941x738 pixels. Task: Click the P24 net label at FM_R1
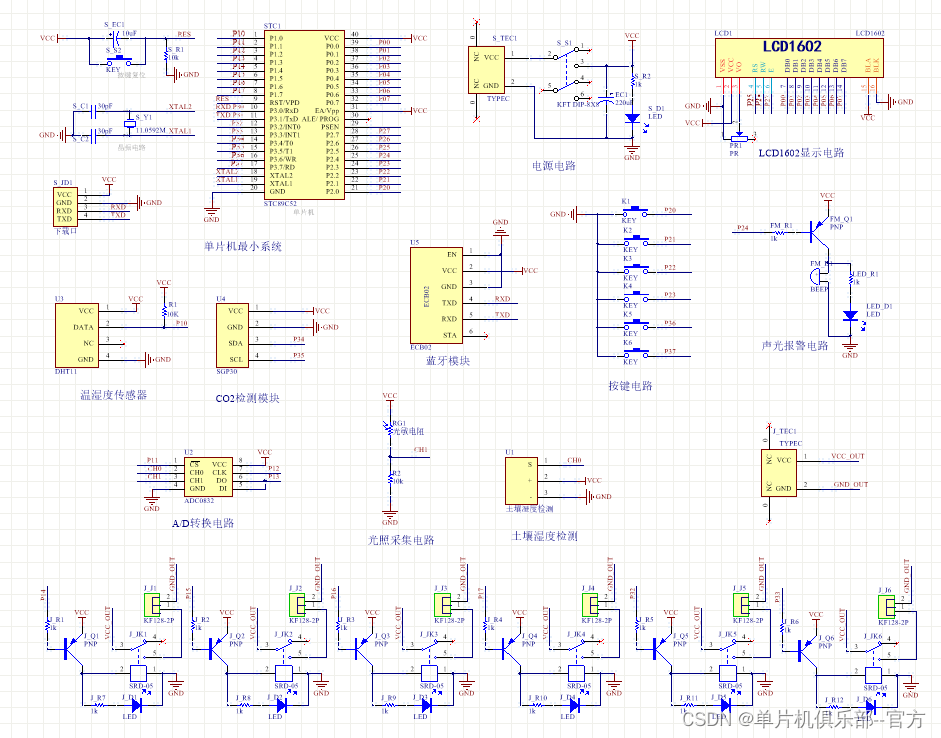743,228
